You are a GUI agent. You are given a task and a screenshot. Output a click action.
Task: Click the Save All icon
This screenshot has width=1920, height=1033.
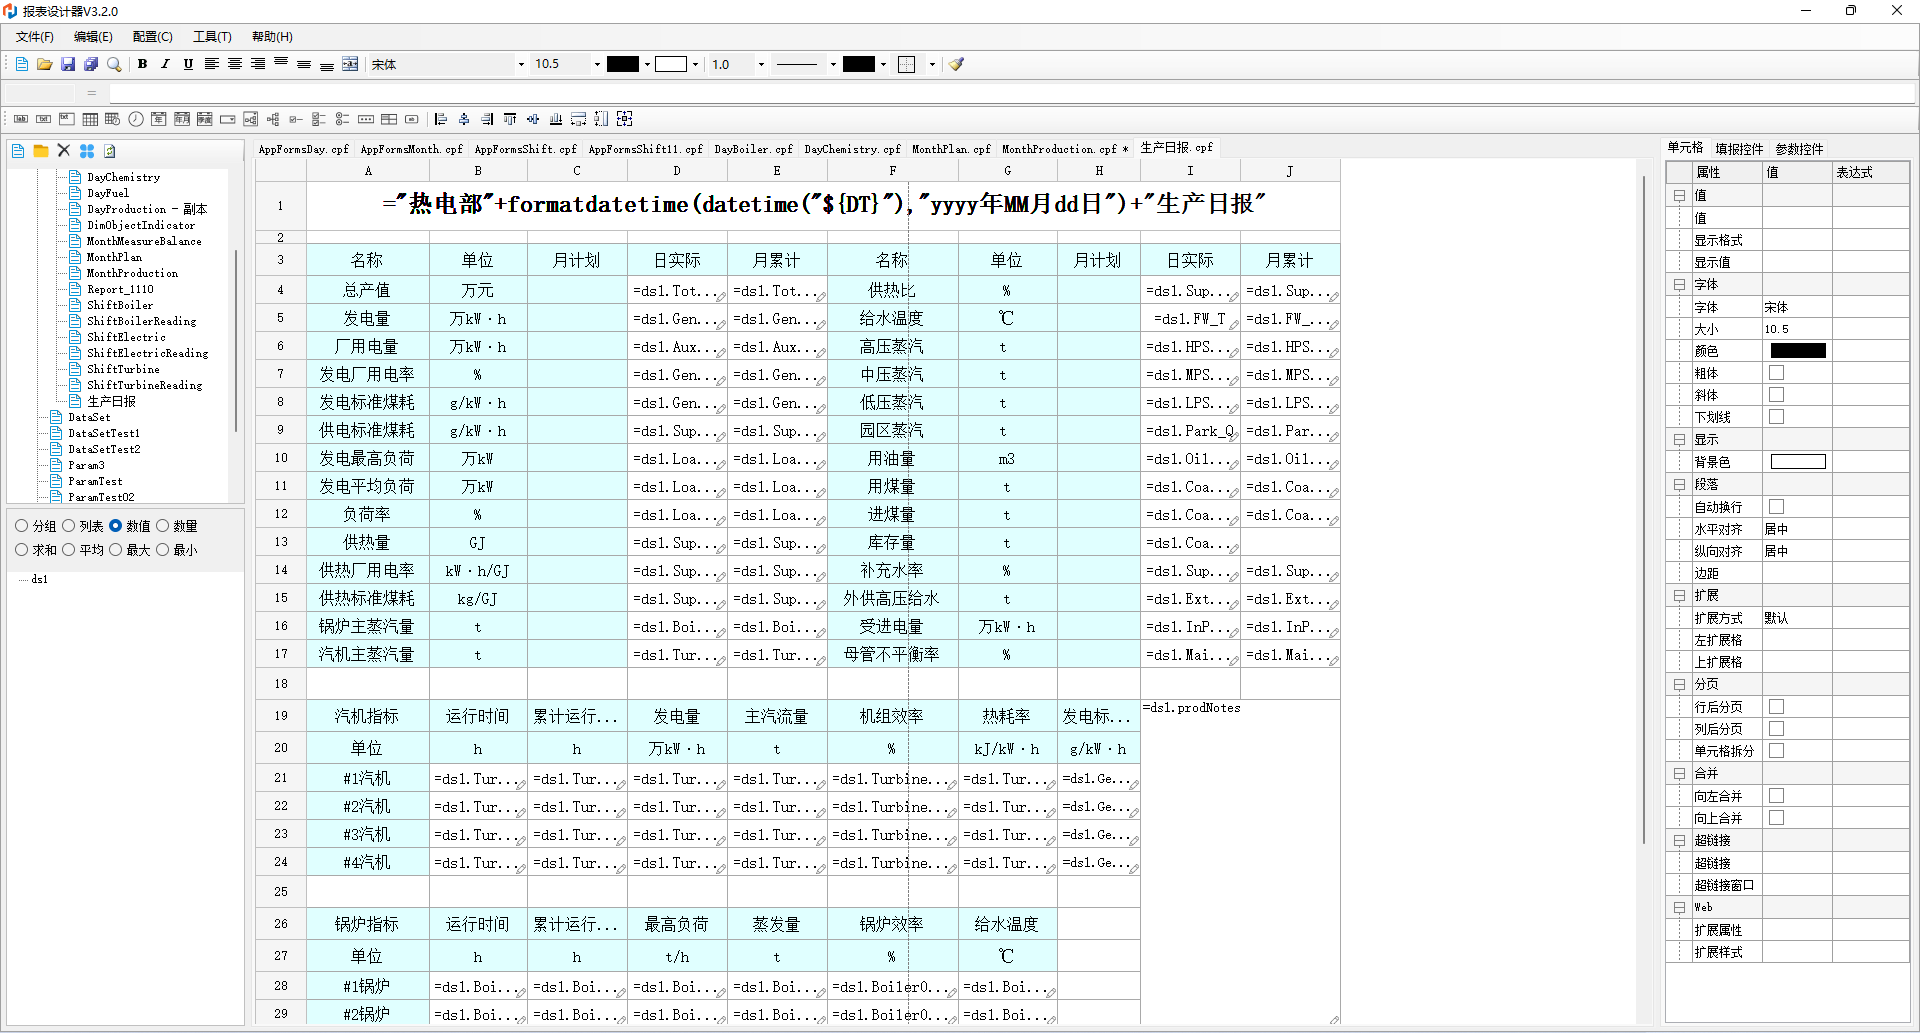[91, 64]
